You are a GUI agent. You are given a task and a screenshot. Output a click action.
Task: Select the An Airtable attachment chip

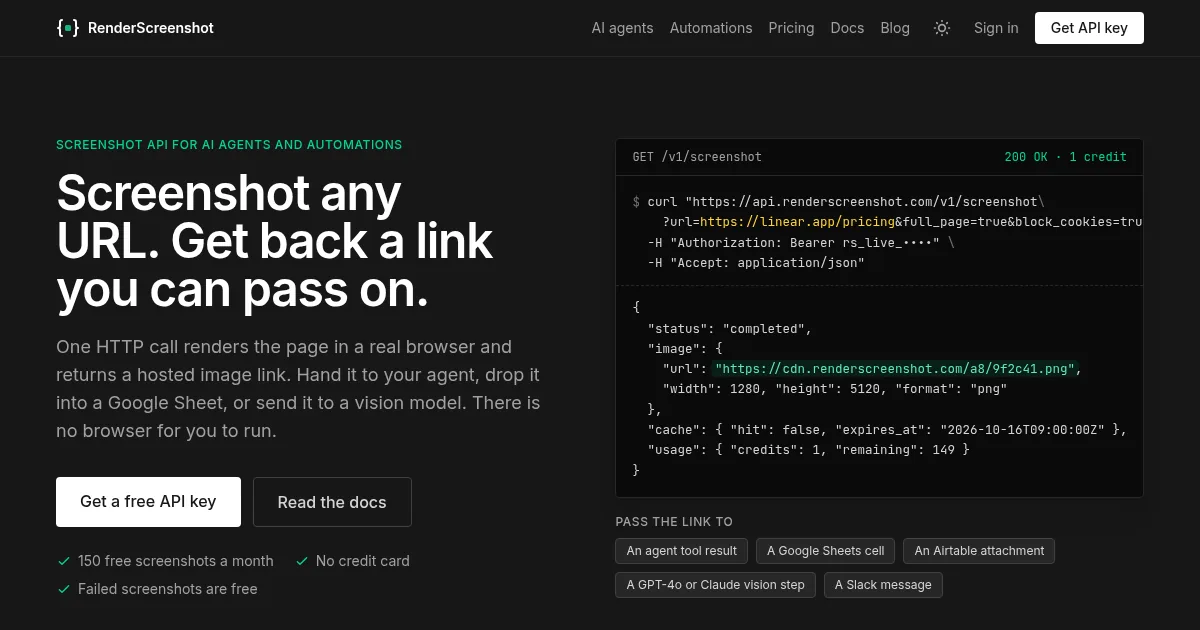(x=979, y=551)
